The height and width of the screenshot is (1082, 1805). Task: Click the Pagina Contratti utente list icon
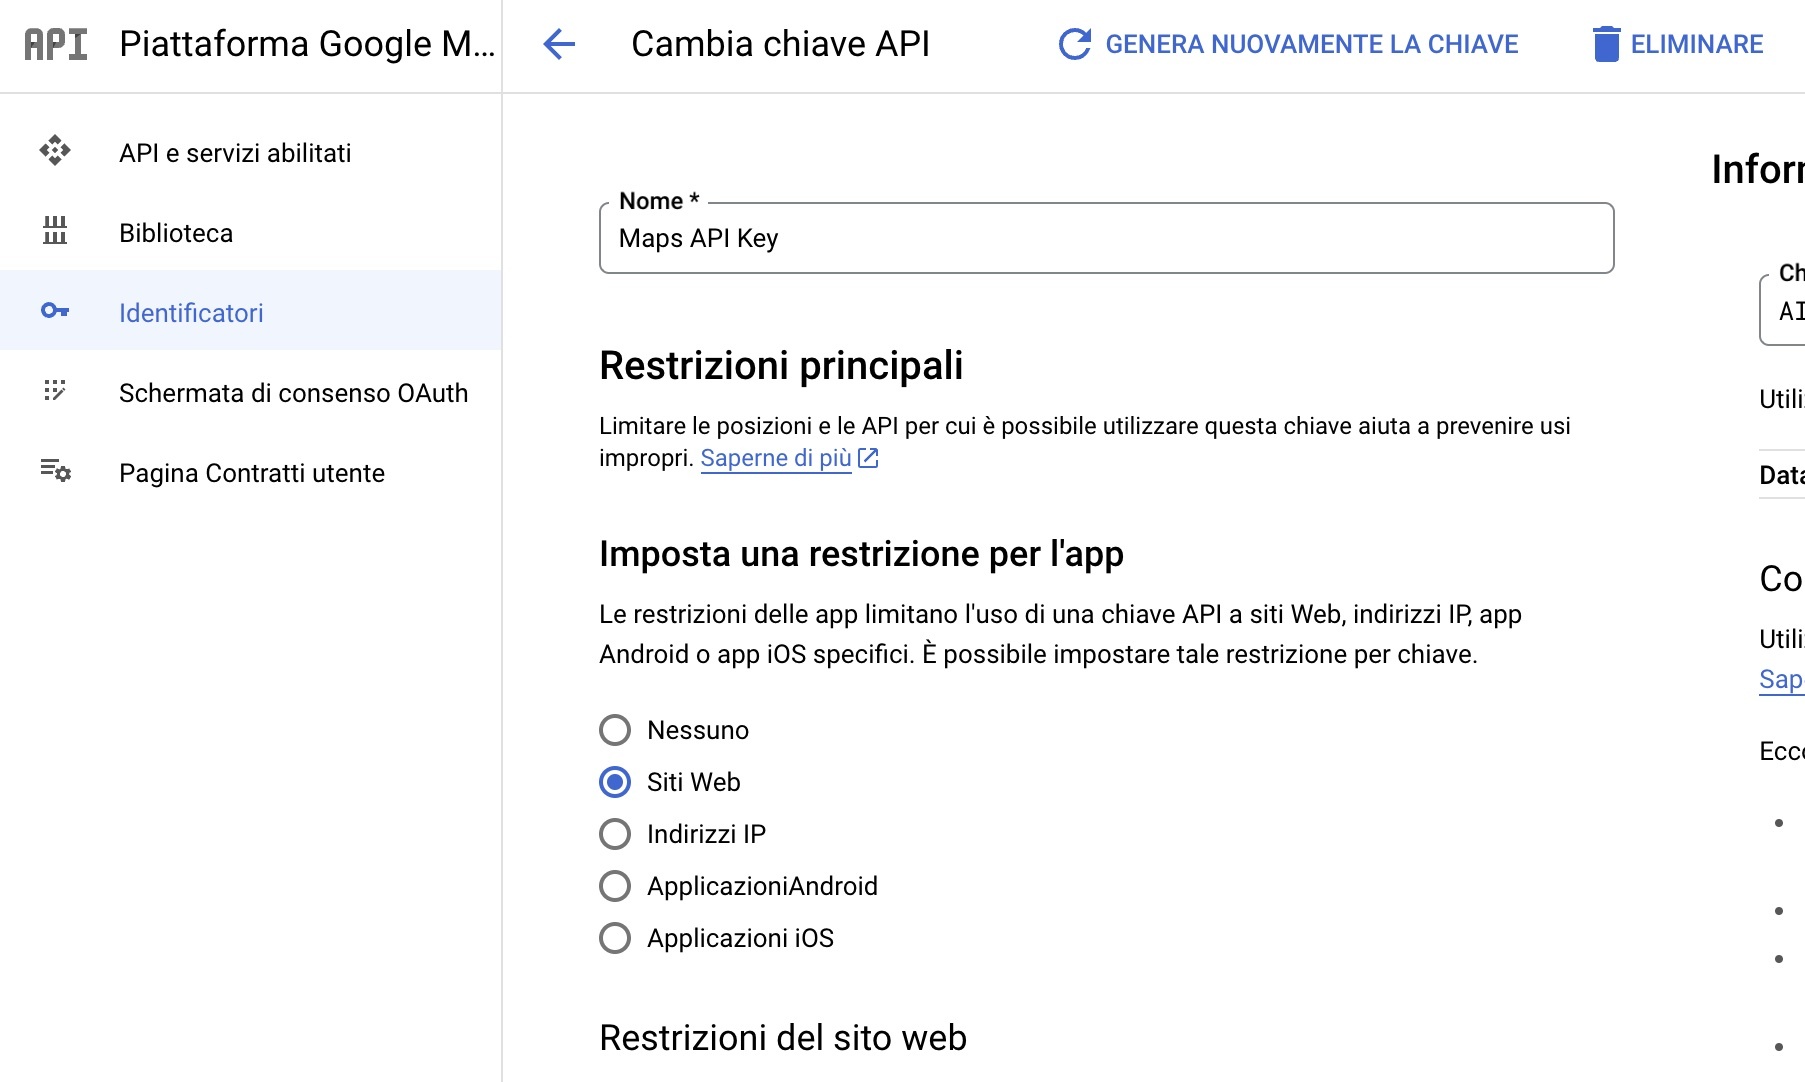54,472
